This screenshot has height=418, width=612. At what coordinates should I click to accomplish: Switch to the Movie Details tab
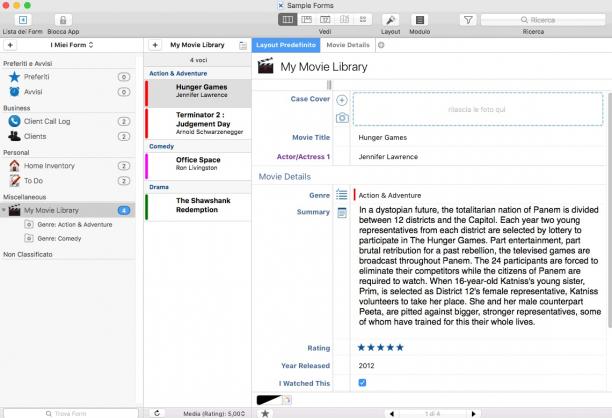348,45
